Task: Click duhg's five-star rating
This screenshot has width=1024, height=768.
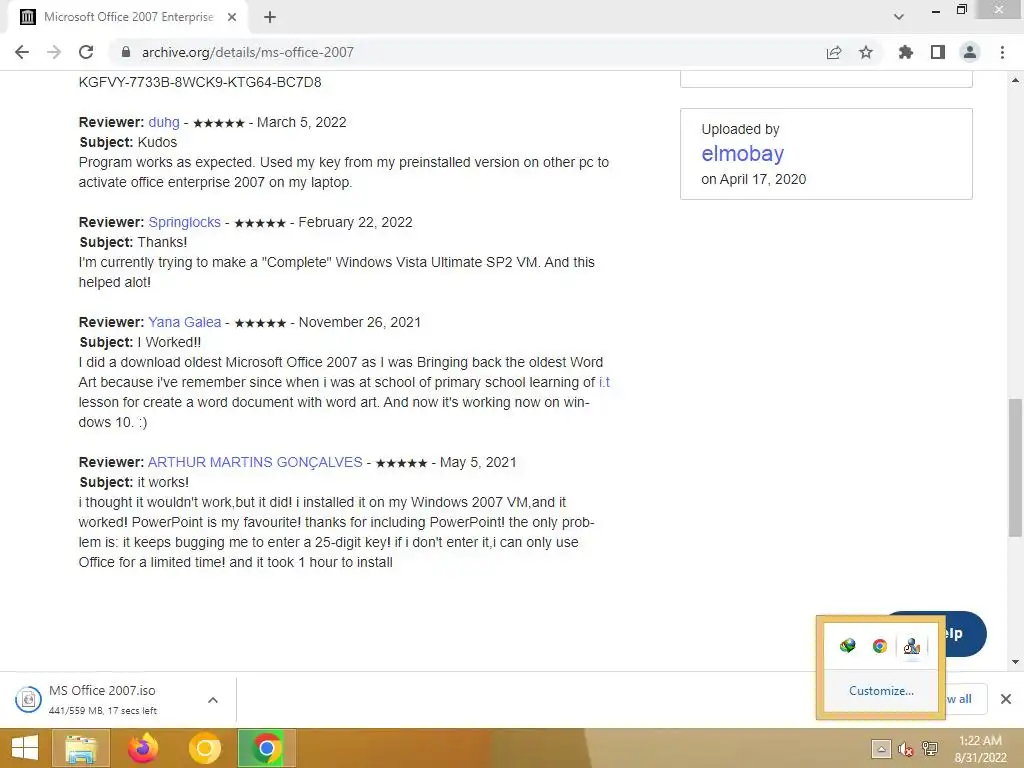Action: coord(219,123)
